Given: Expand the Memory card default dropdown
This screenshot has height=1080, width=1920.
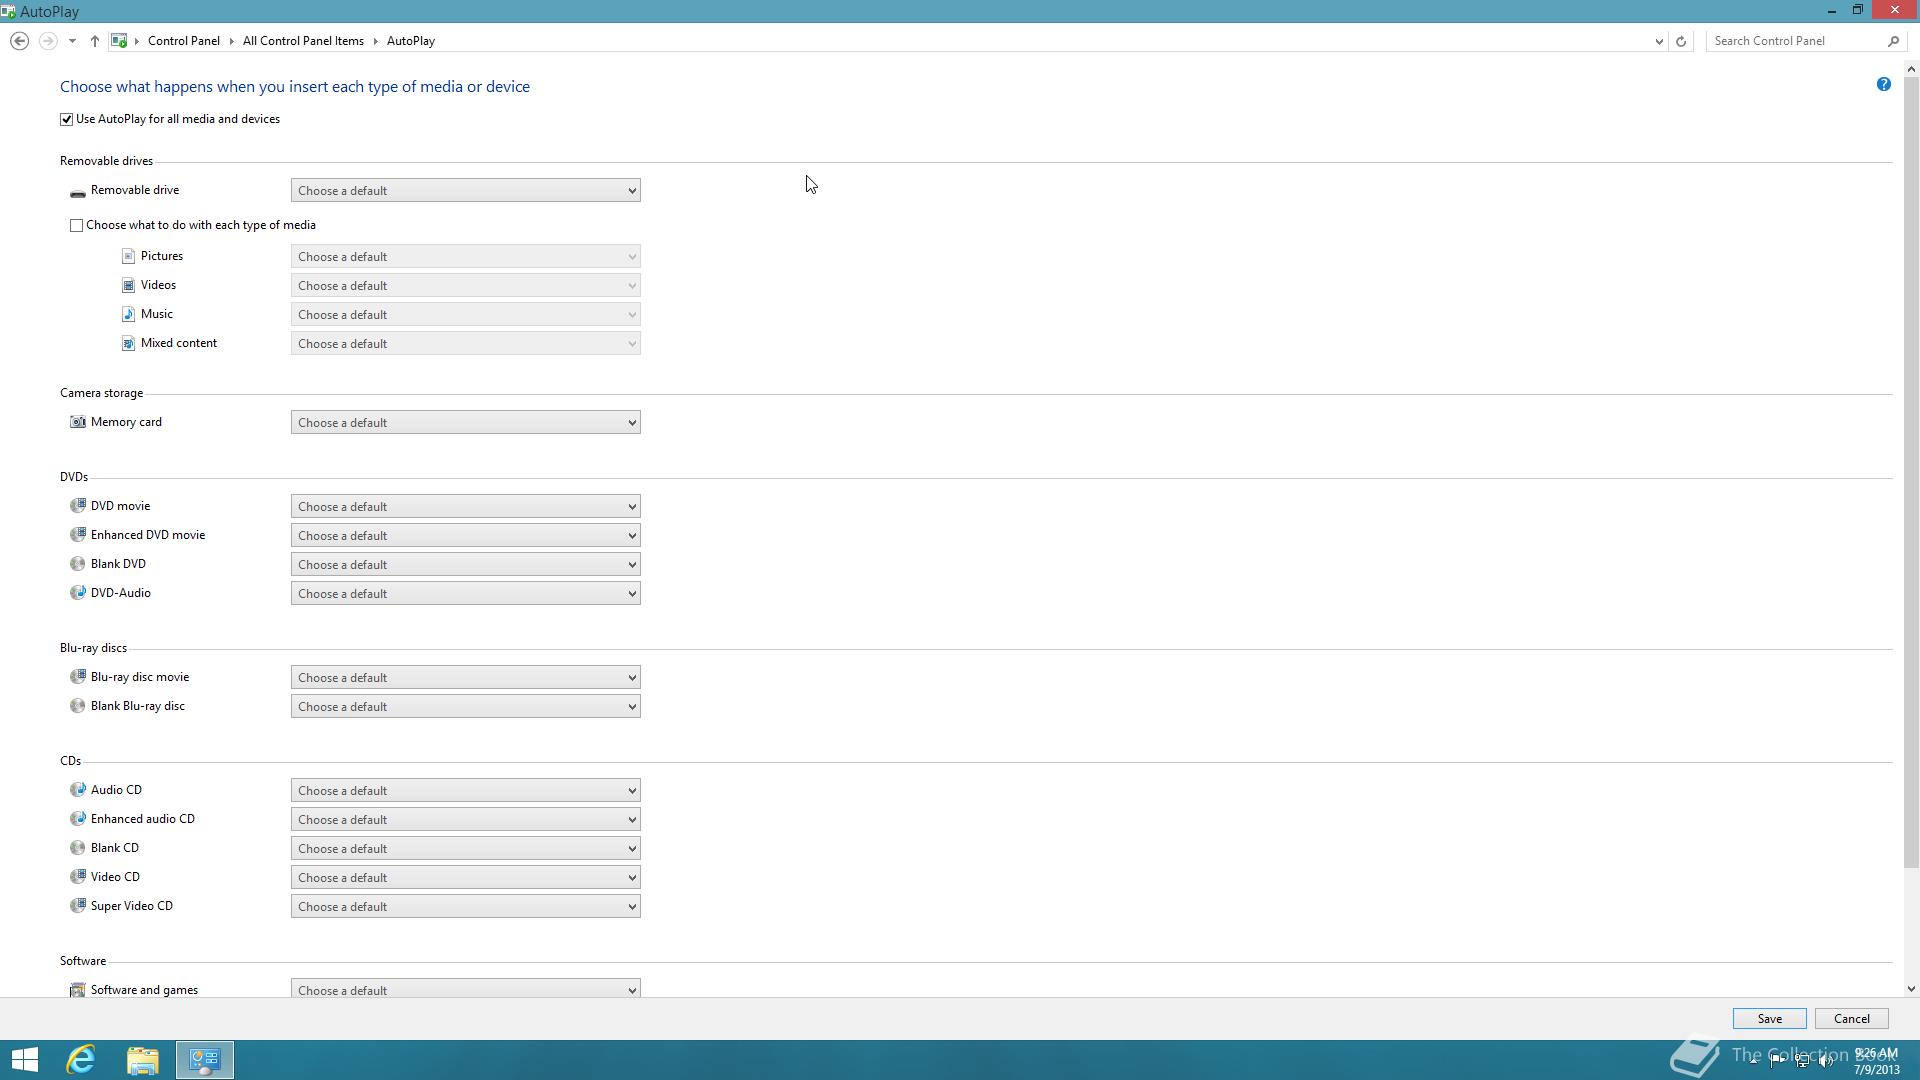Looking at the screenshot, I should pos(465,422).
